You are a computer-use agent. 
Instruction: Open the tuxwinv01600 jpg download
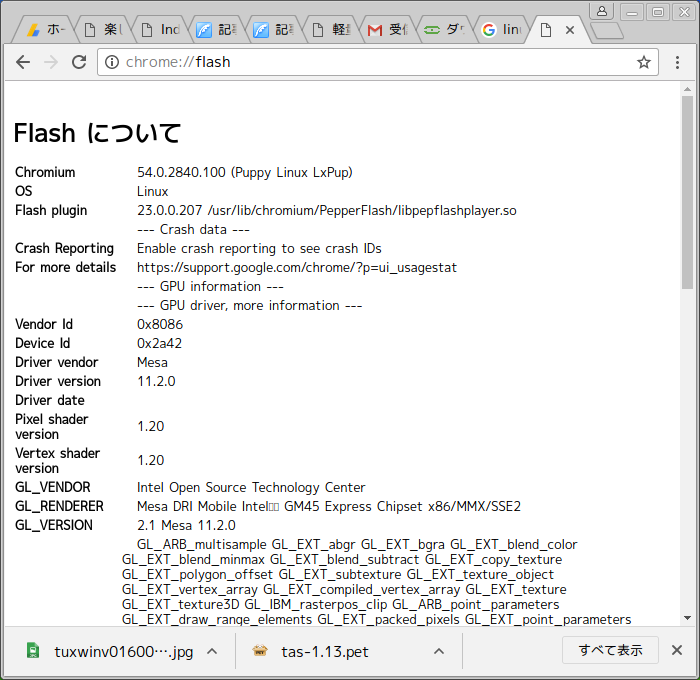[x=109, y=651]
